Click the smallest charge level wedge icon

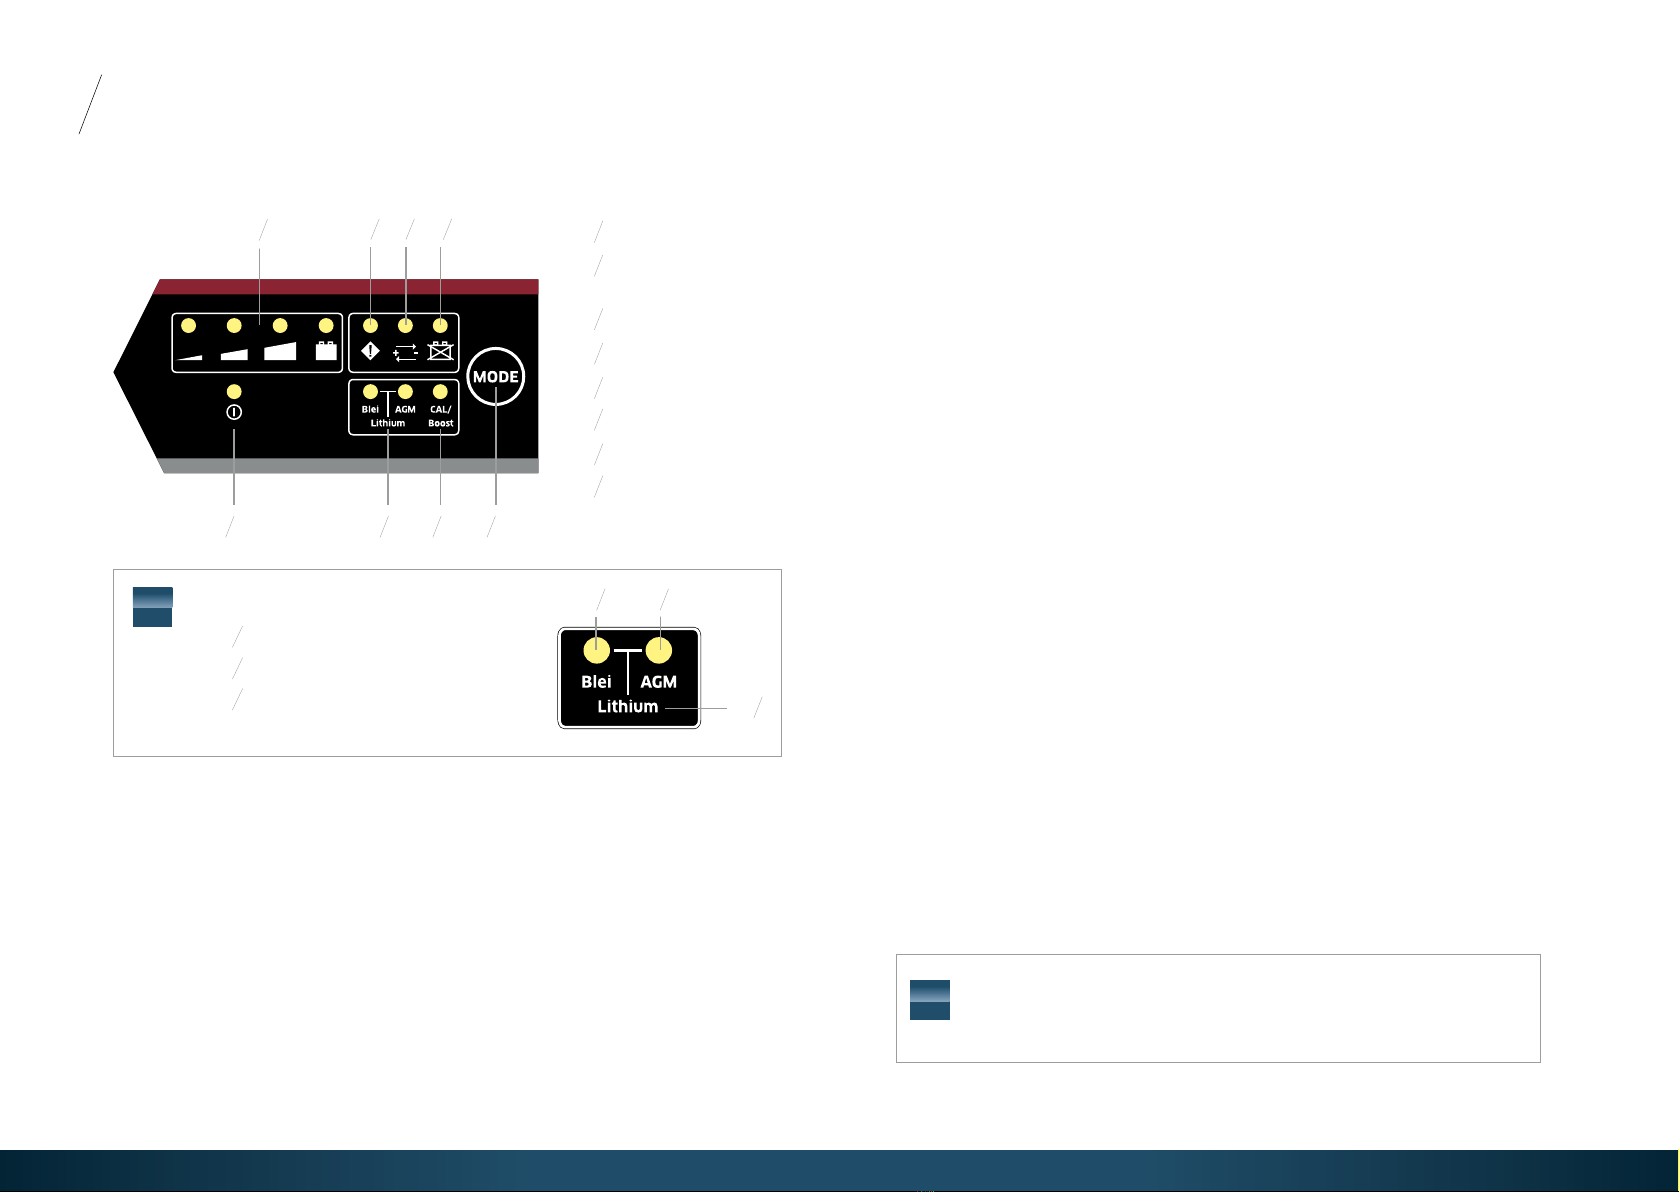click(x=190, y=356)
